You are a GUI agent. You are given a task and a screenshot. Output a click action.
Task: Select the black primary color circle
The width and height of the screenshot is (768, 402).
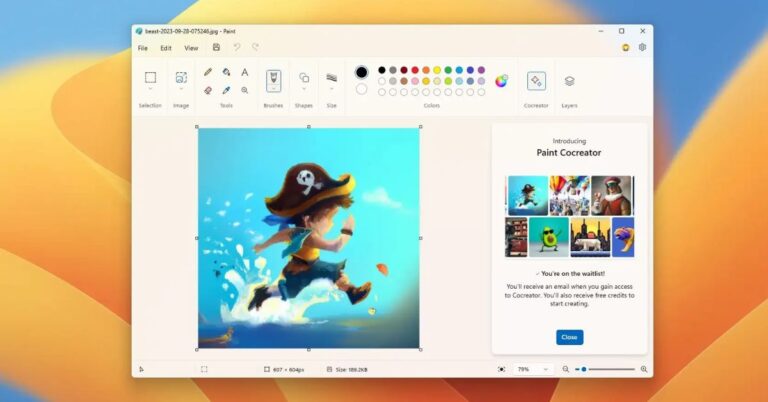point(361,72)
